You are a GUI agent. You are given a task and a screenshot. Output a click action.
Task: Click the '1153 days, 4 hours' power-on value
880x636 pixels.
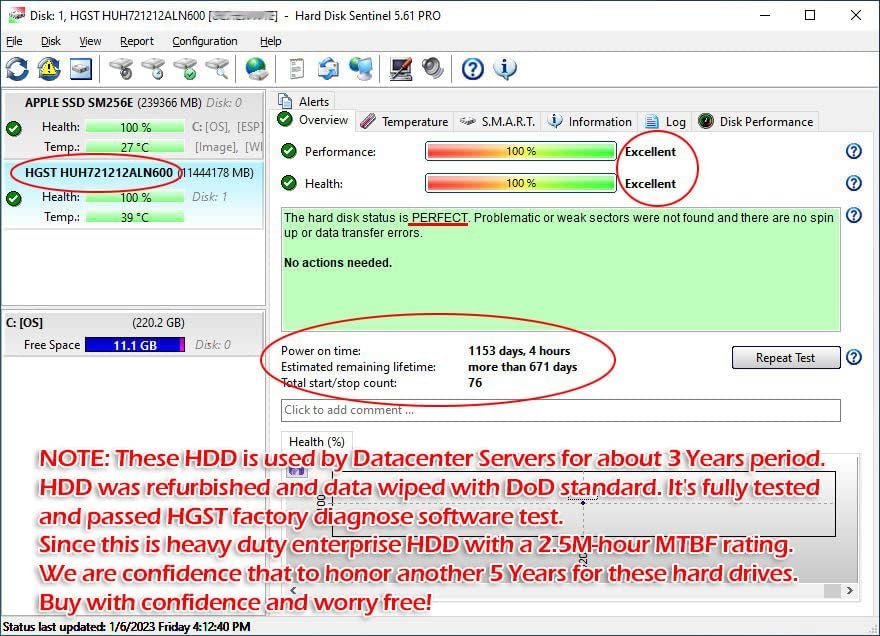coord(519,351)
